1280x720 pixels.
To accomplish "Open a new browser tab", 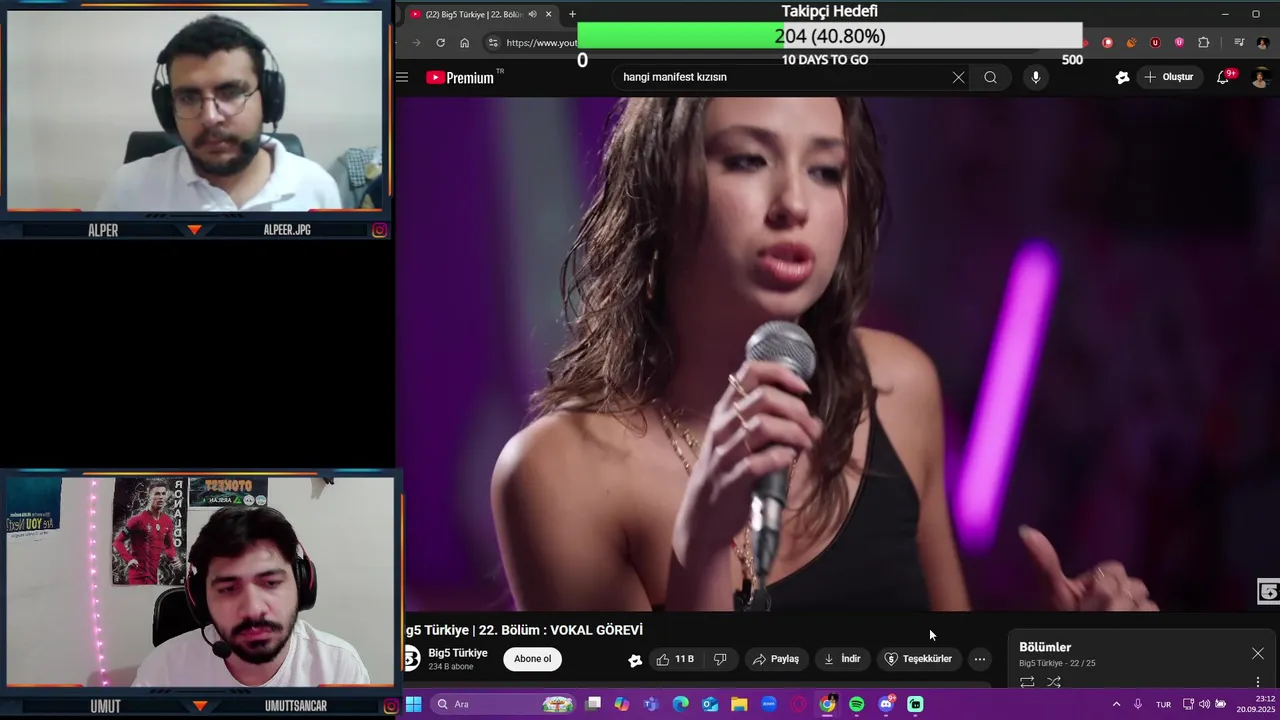I will point(572,14).
